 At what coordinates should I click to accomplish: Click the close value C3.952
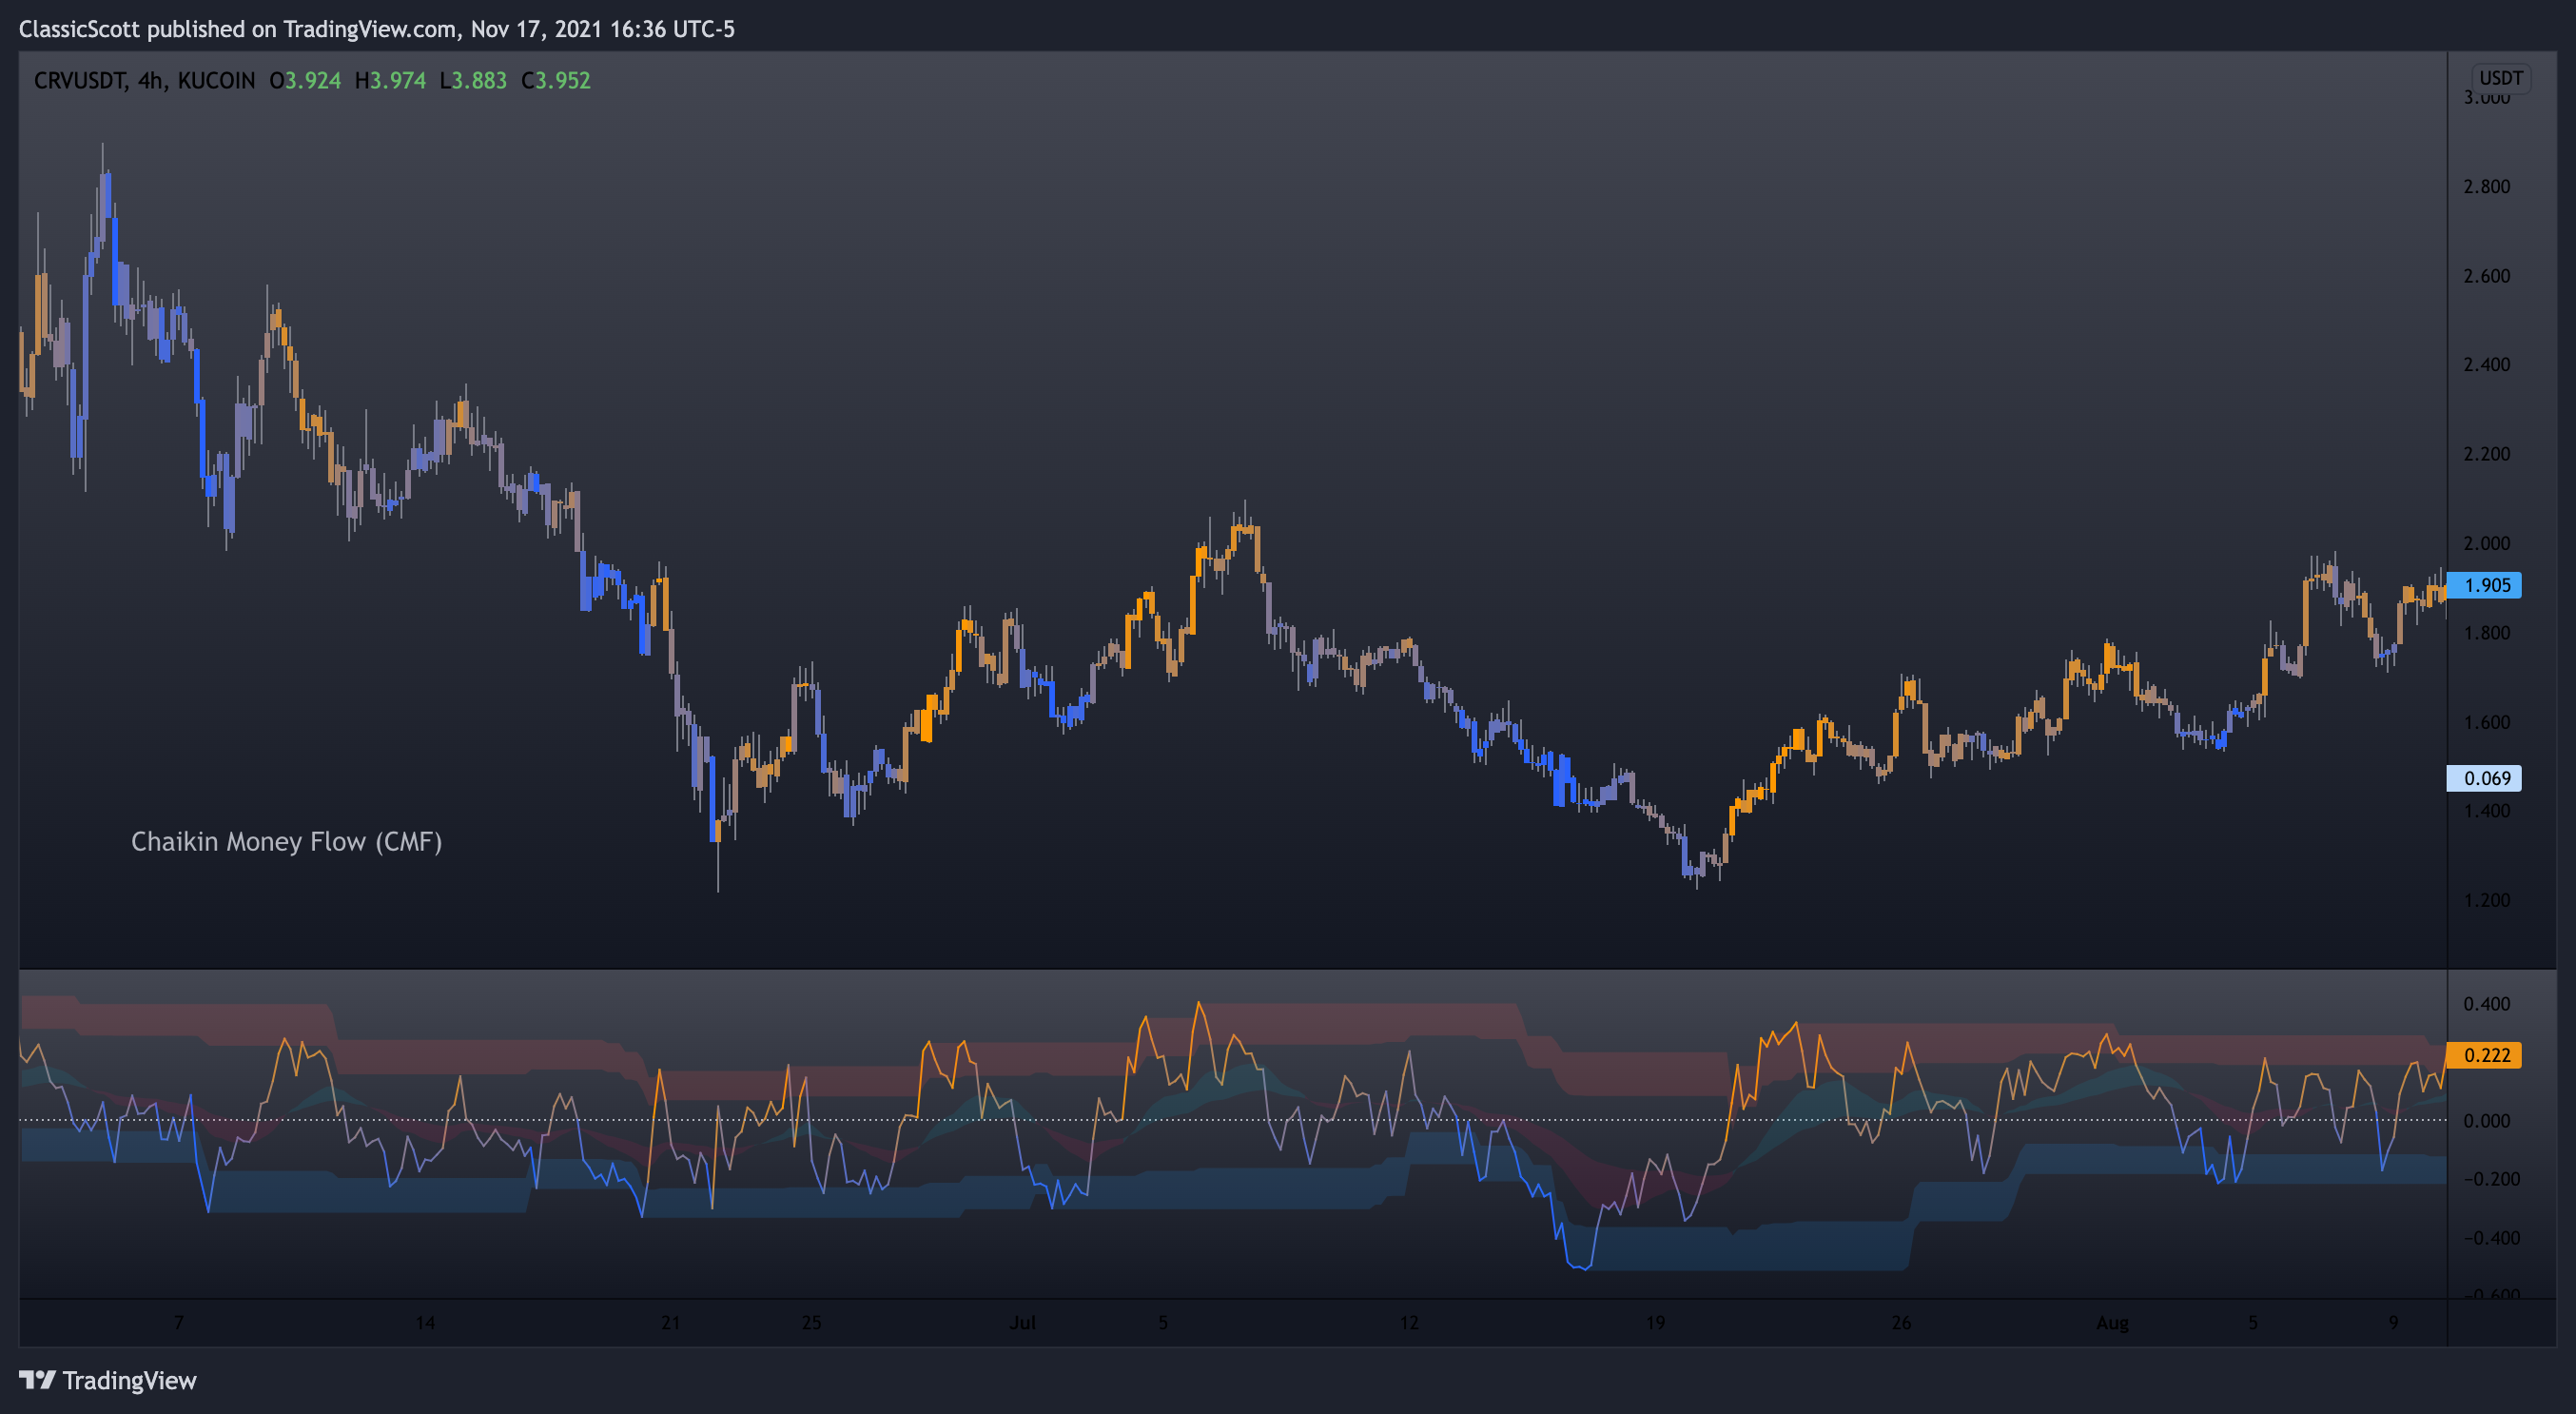556,80
